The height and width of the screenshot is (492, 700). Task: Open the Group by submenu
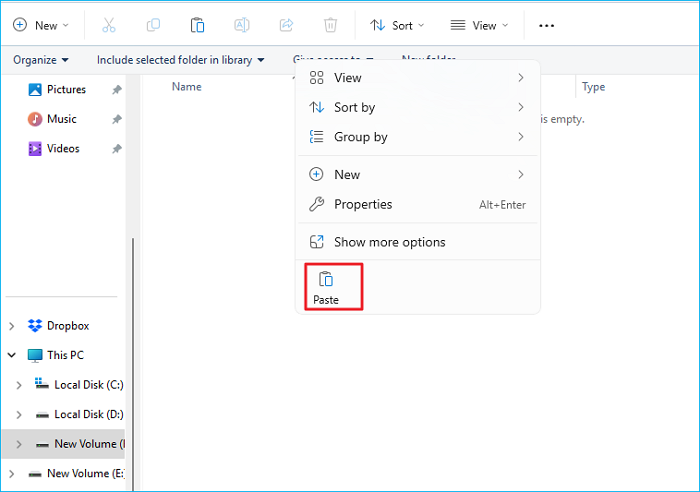(360, 137)
